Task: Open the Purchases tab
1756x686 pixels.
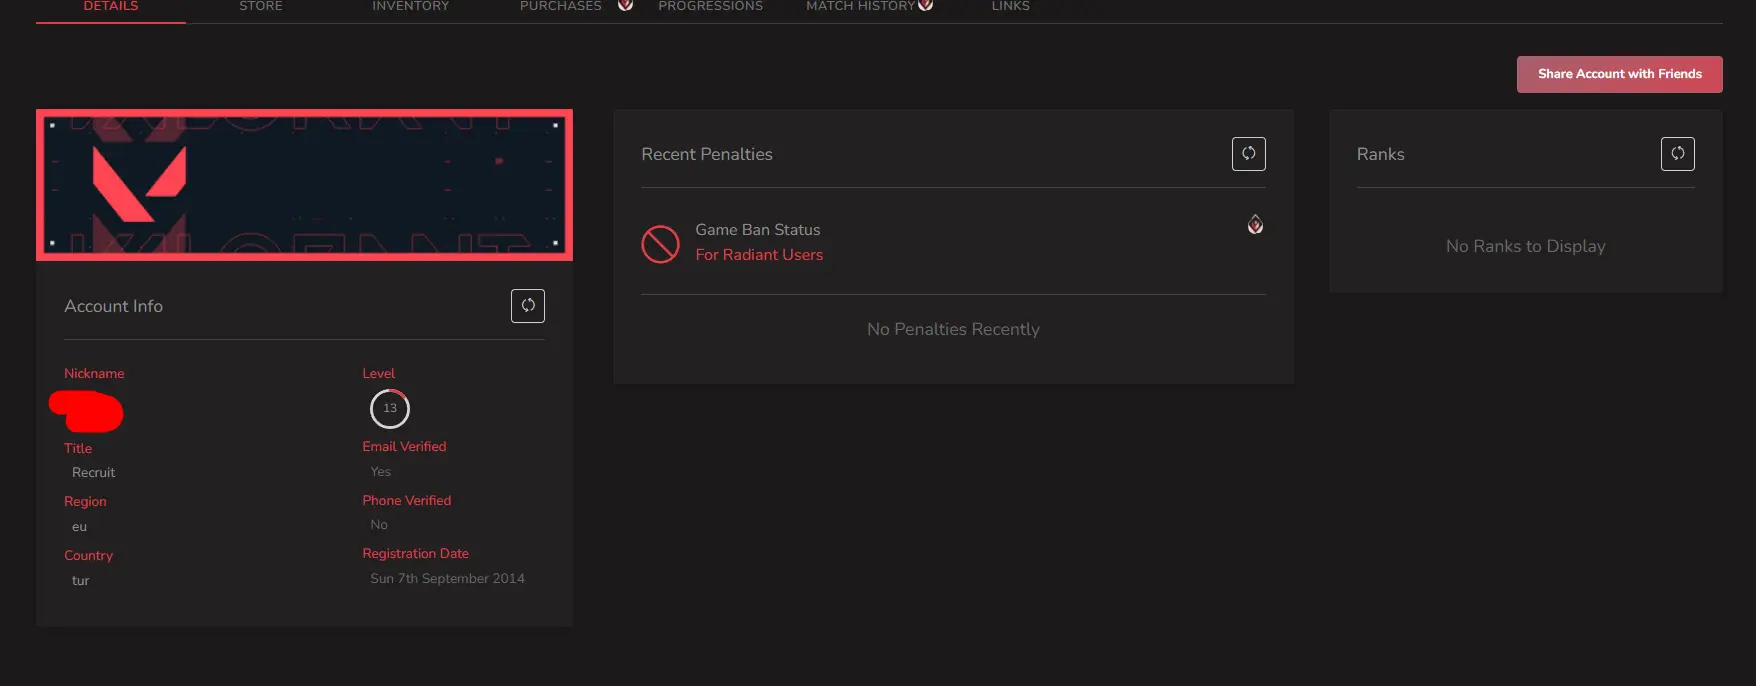Action: [560, 6]
